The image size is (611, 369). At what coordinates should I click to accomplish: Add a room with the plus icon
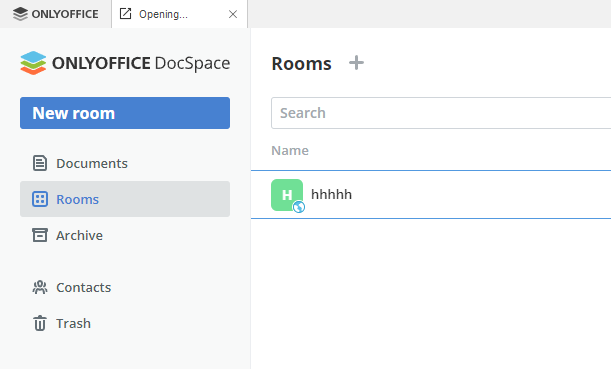(356, 63)
